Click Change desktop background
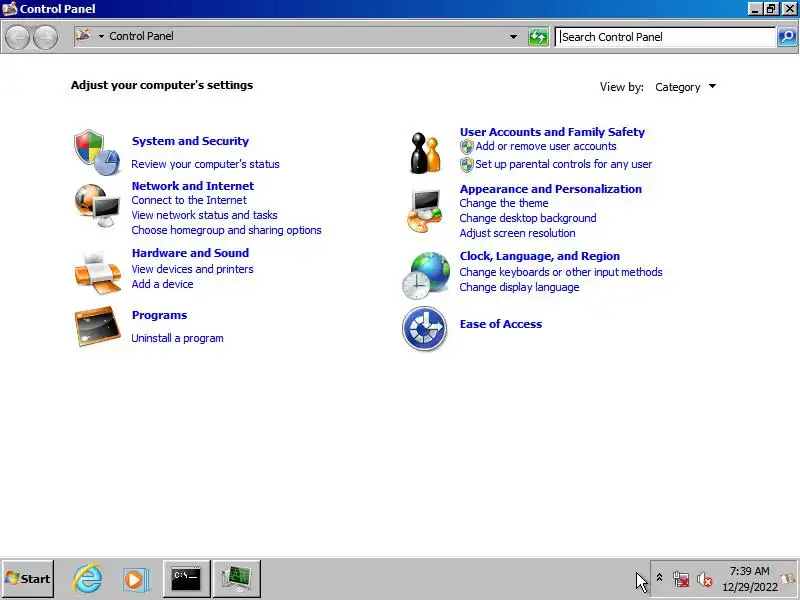Viewport: 800px width, 600px height. (x=528, y=218)
